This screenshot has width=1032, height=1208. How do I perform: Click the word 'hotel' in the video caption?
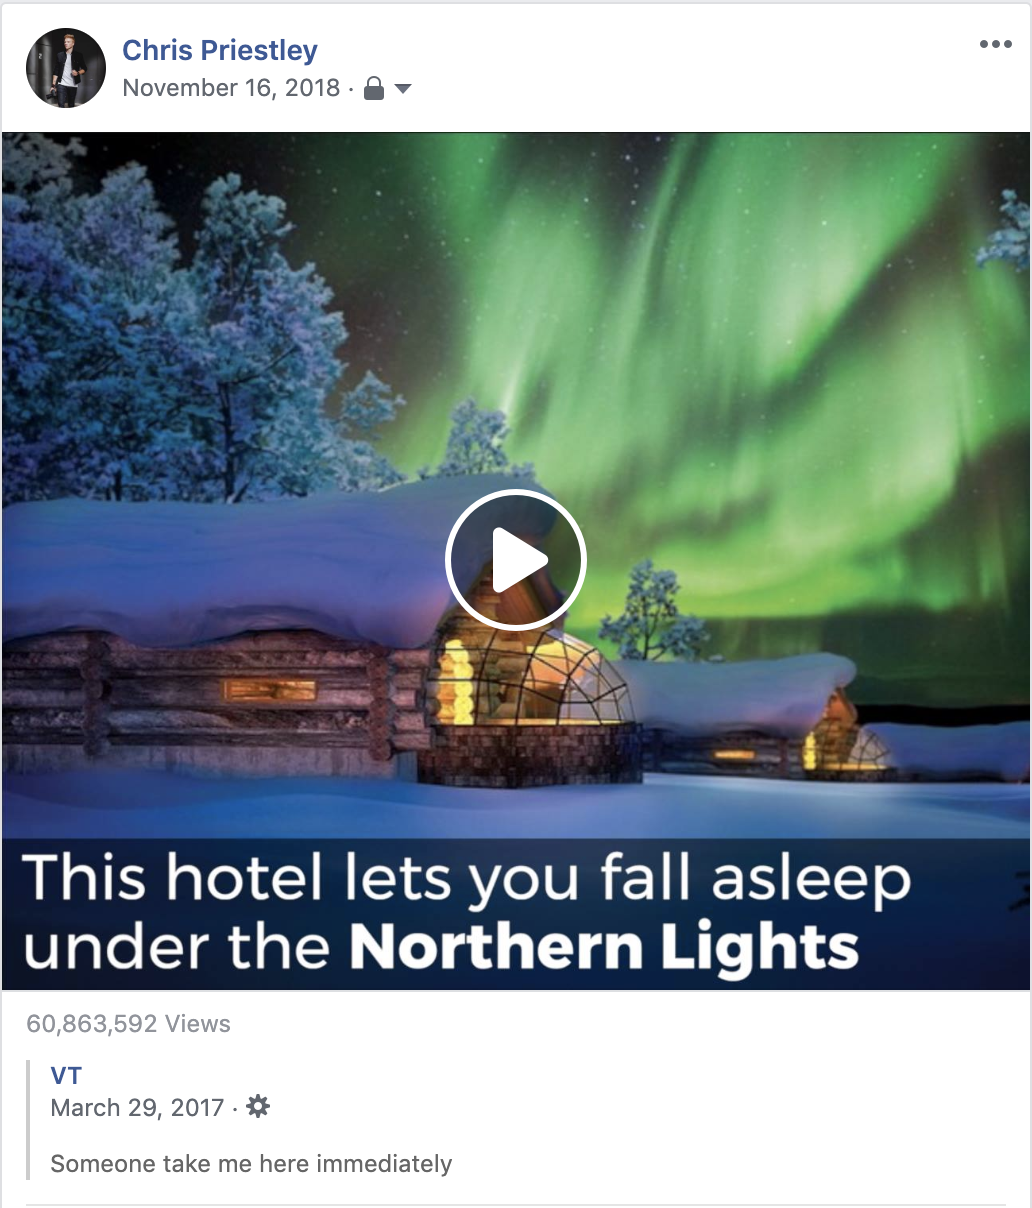coord(245,878)
